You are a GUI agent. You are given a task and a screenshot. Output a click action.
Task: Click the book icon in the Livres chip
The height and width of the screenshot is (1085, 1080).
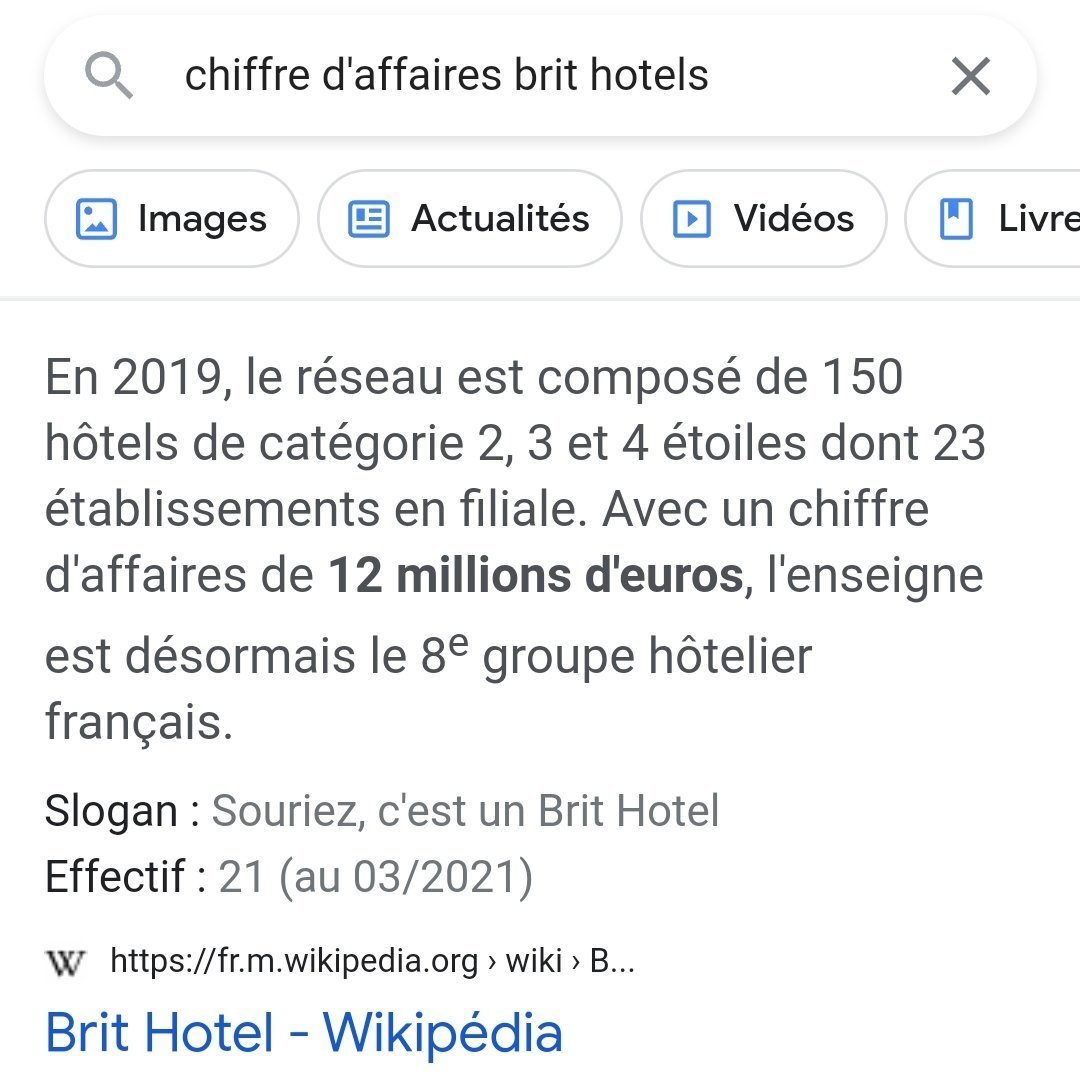coord(956,219)
